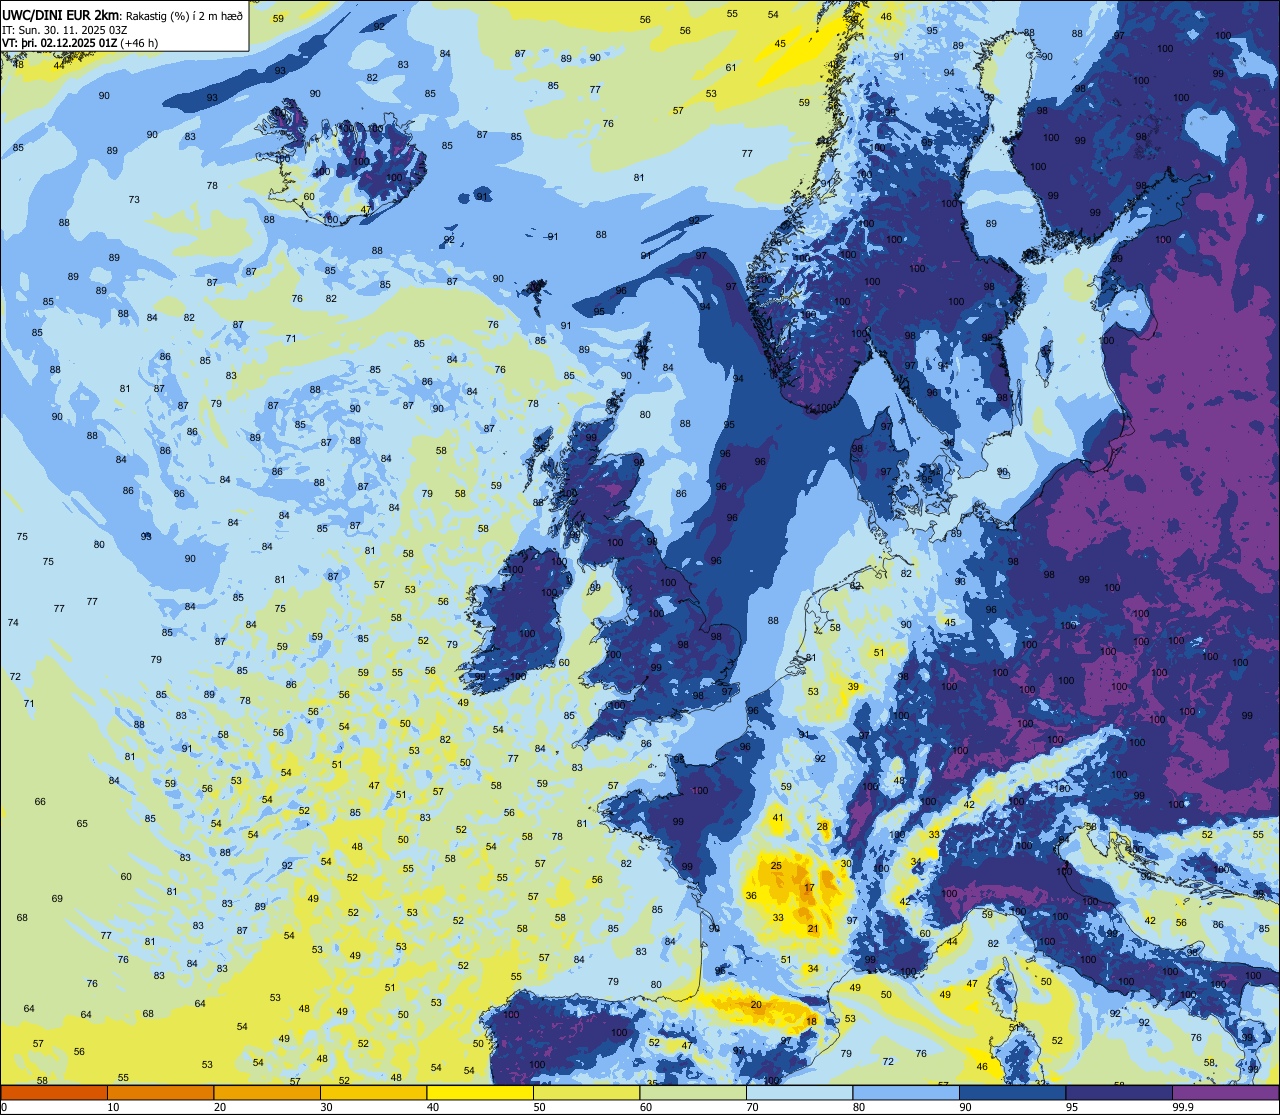The width and height of the screenshot is (1280, 1115).
Task: Click the value '74' at left map edge
Action: 13,623
